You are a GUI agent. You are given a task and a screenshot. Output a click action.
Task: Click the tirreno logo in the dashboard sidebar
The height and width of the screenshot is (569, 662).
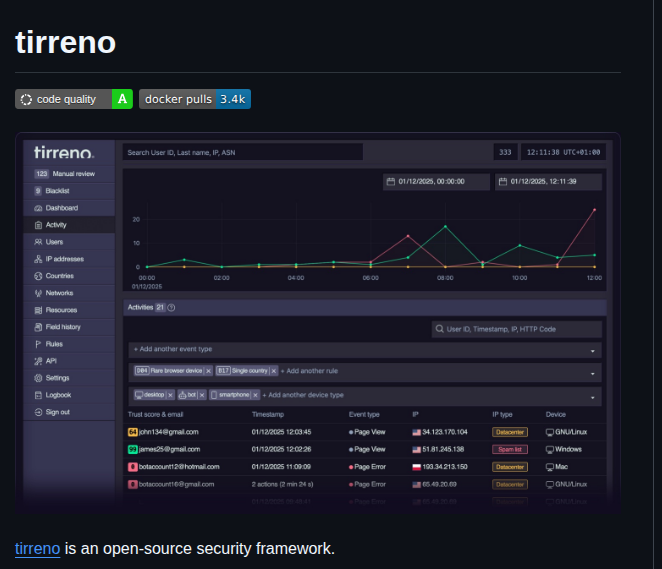[x=64, y=152]
